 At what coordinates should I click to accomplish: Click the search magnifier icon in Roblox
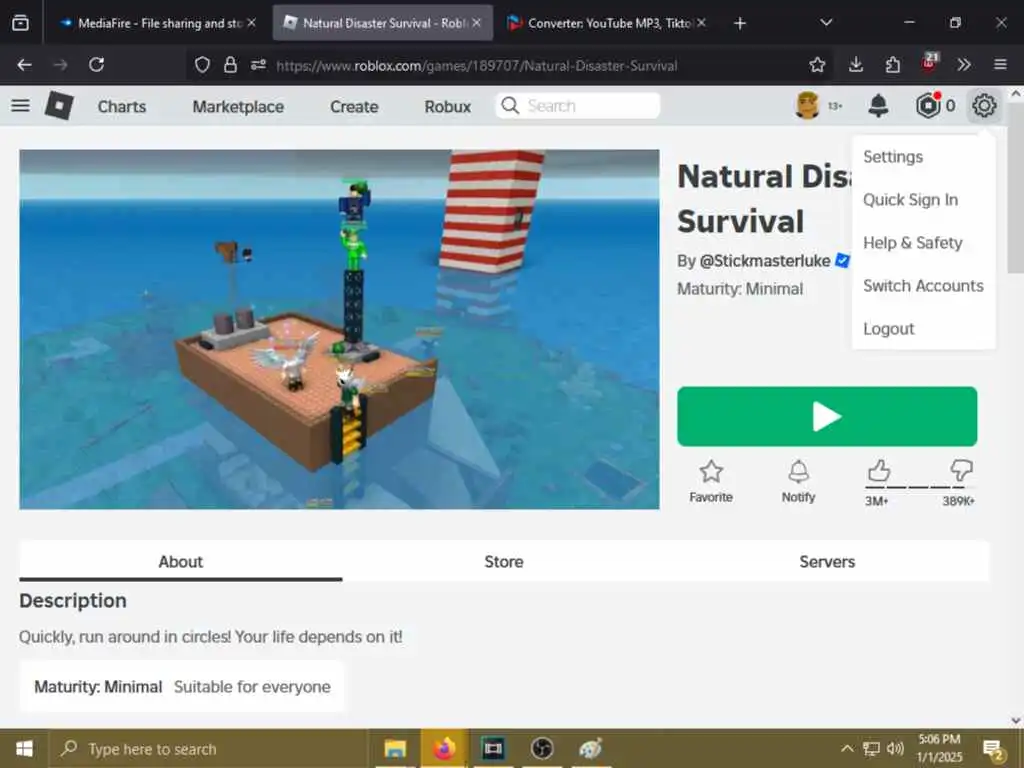(510, 106)
